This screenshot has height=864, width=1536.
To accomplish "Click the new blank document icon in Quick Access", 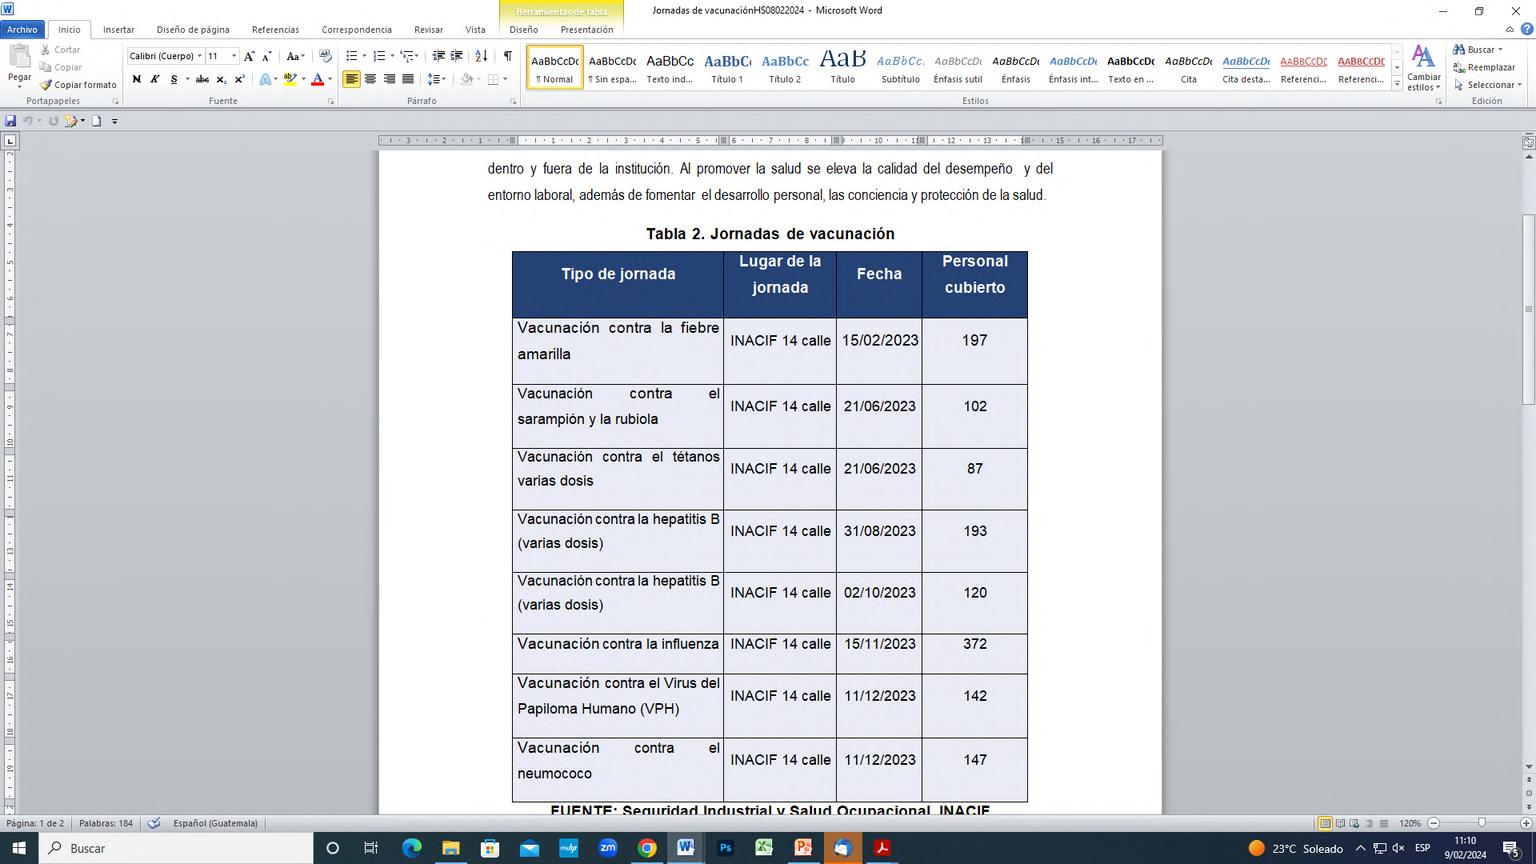I will [97, 121].
